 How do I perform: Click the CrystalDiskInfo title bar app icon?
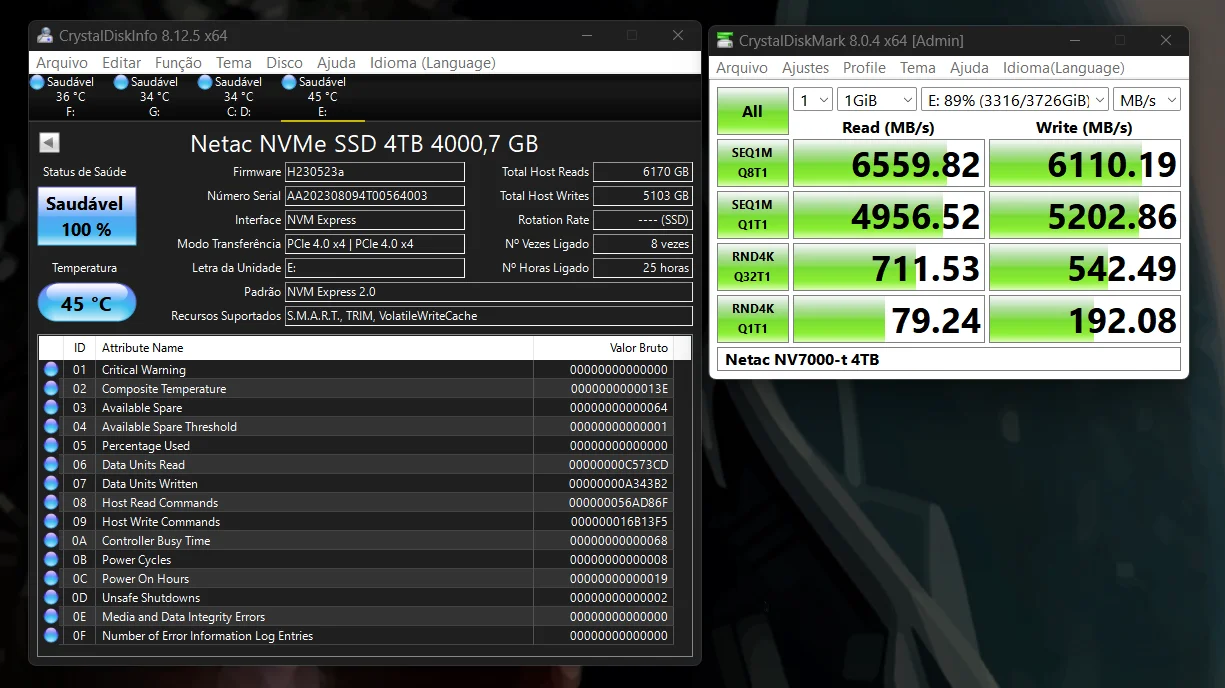pos(45,35)
